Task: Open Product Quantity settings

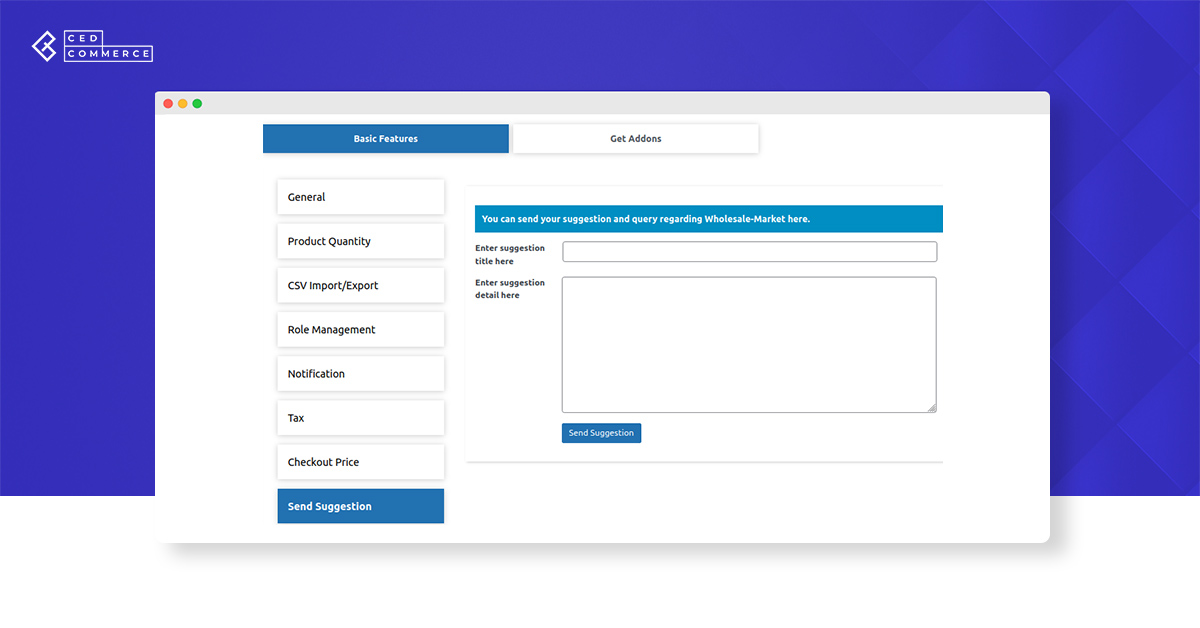Action: 361,241
